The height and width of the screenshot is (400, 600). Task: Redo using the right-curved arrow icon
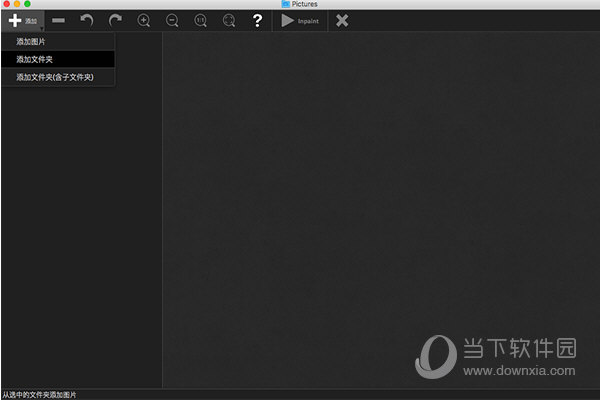pyautogui.click(x=115, y=20)
